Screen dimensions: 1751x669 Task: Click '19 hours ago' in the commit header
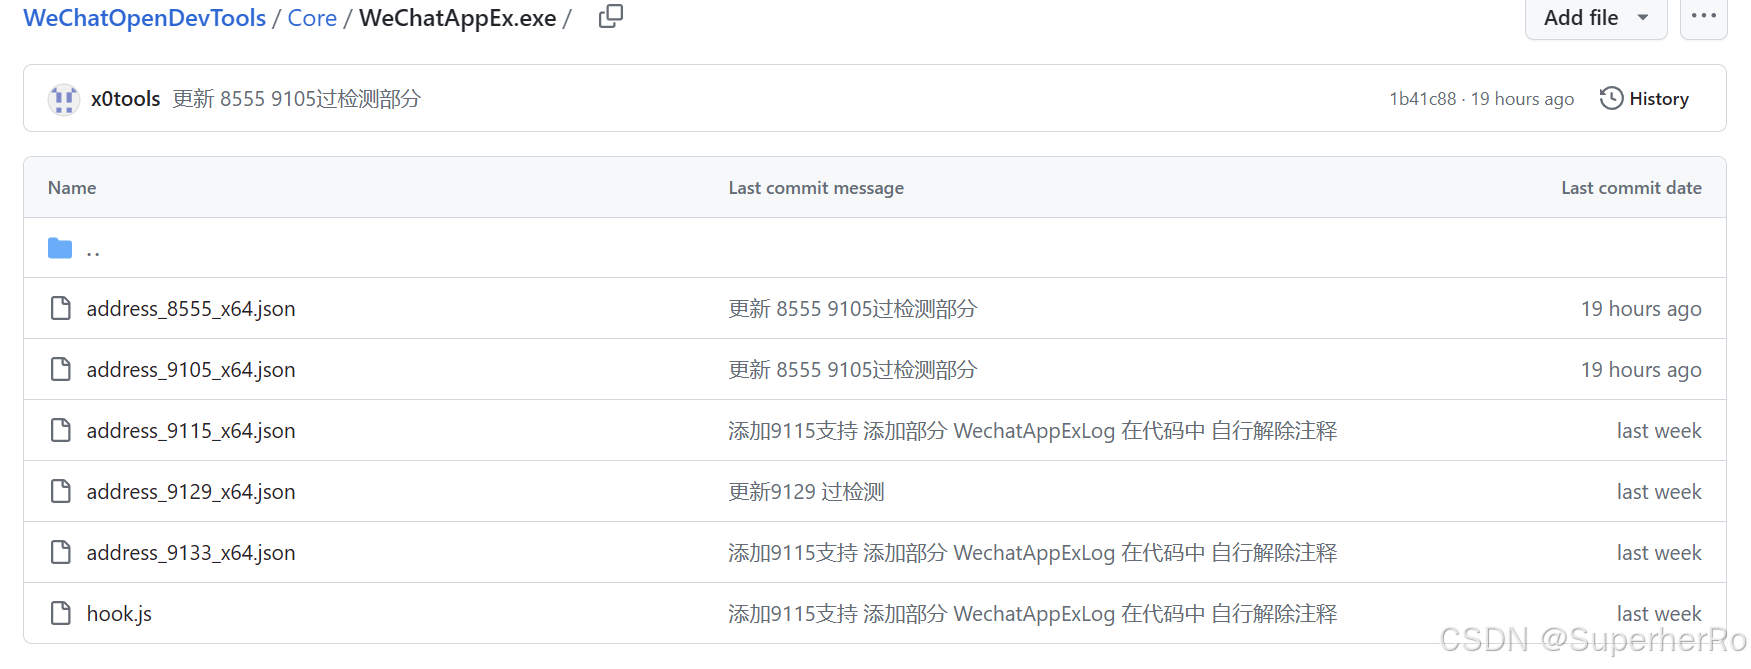pyautogui.click(x=1522, y=99)
